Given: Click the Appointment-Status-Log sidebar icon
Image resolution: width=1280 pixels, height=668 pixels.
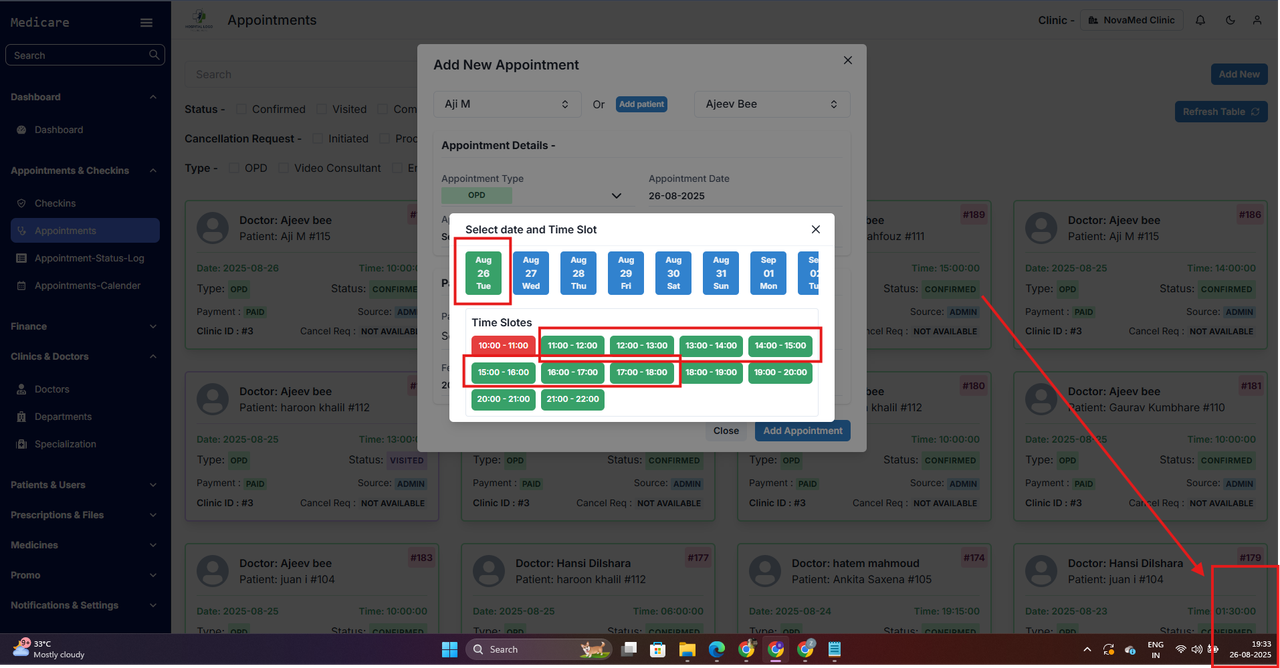Looking at the screenshot, I should tap(22, 258).
